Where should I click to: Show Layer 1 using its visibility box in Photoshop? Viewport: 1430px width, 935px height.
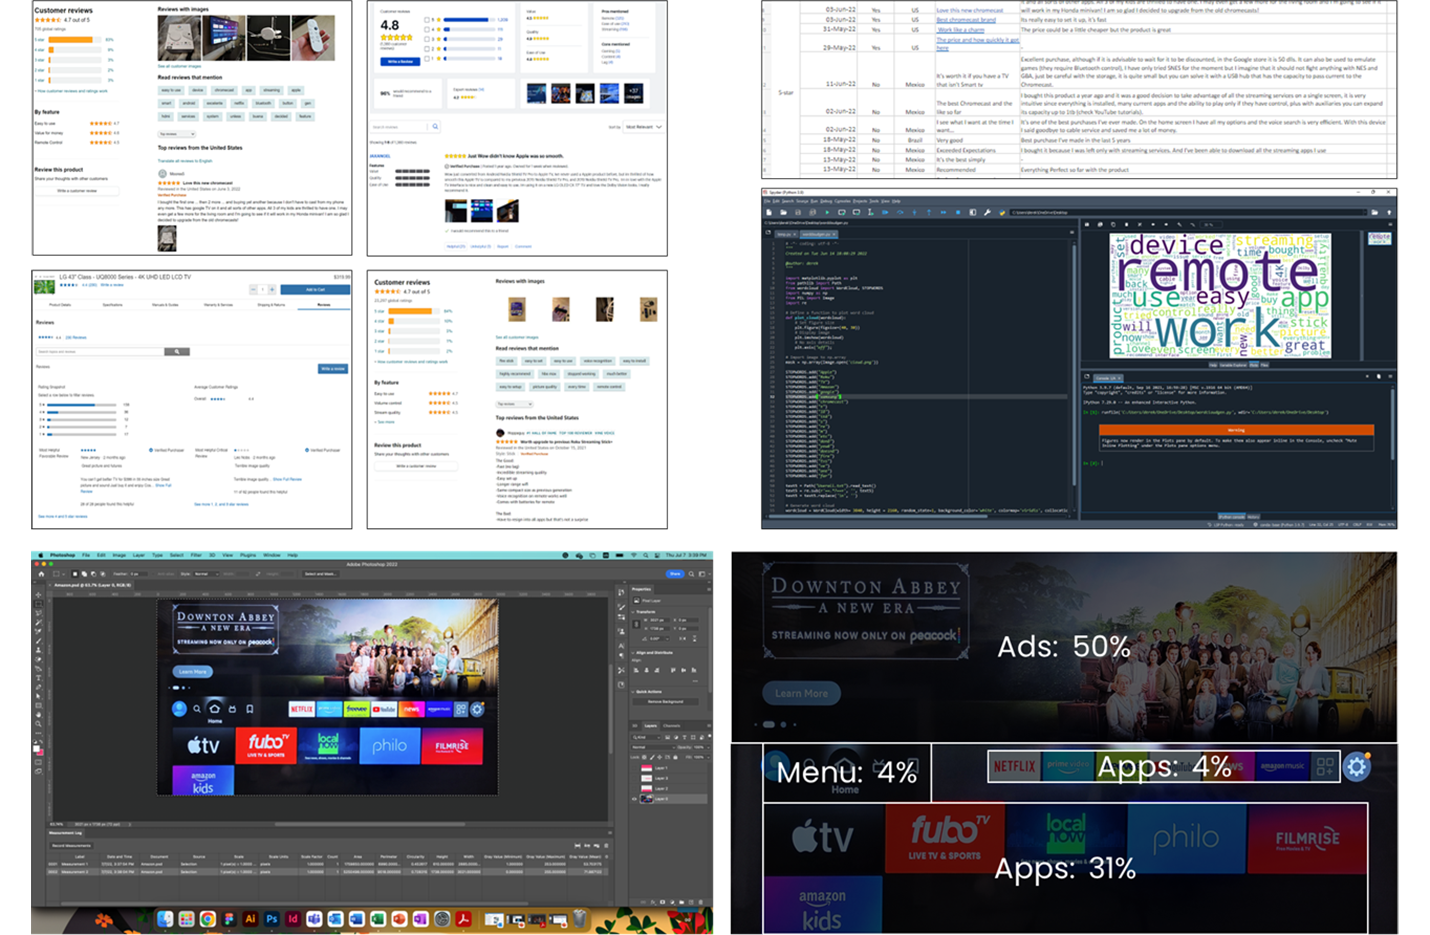[x=635, y=768]
